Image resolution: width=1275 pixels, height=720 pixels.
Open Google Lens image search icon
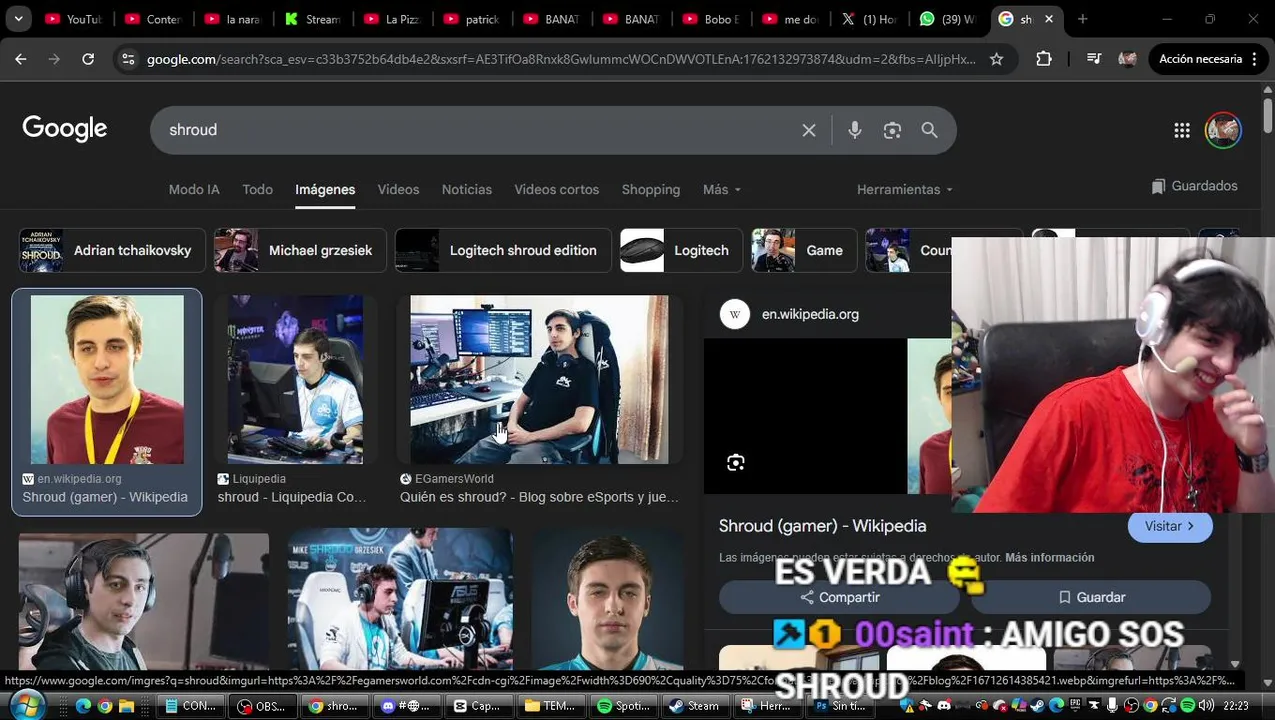[x=892, y=130]
